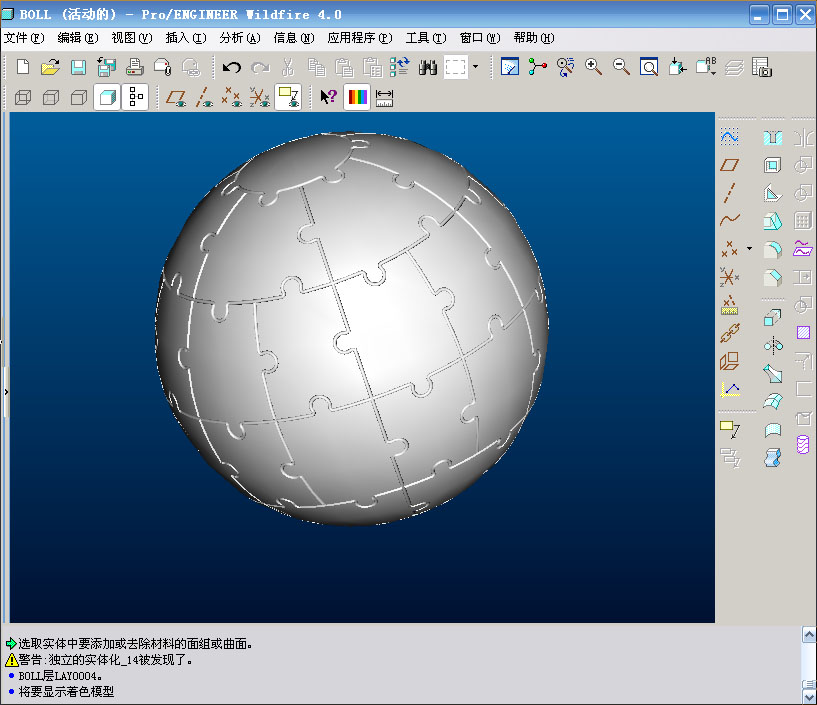Click the puzzle sphere model in viewport
Image resolution: width=817 pixels, height=705 pixels.
point(352,328)
